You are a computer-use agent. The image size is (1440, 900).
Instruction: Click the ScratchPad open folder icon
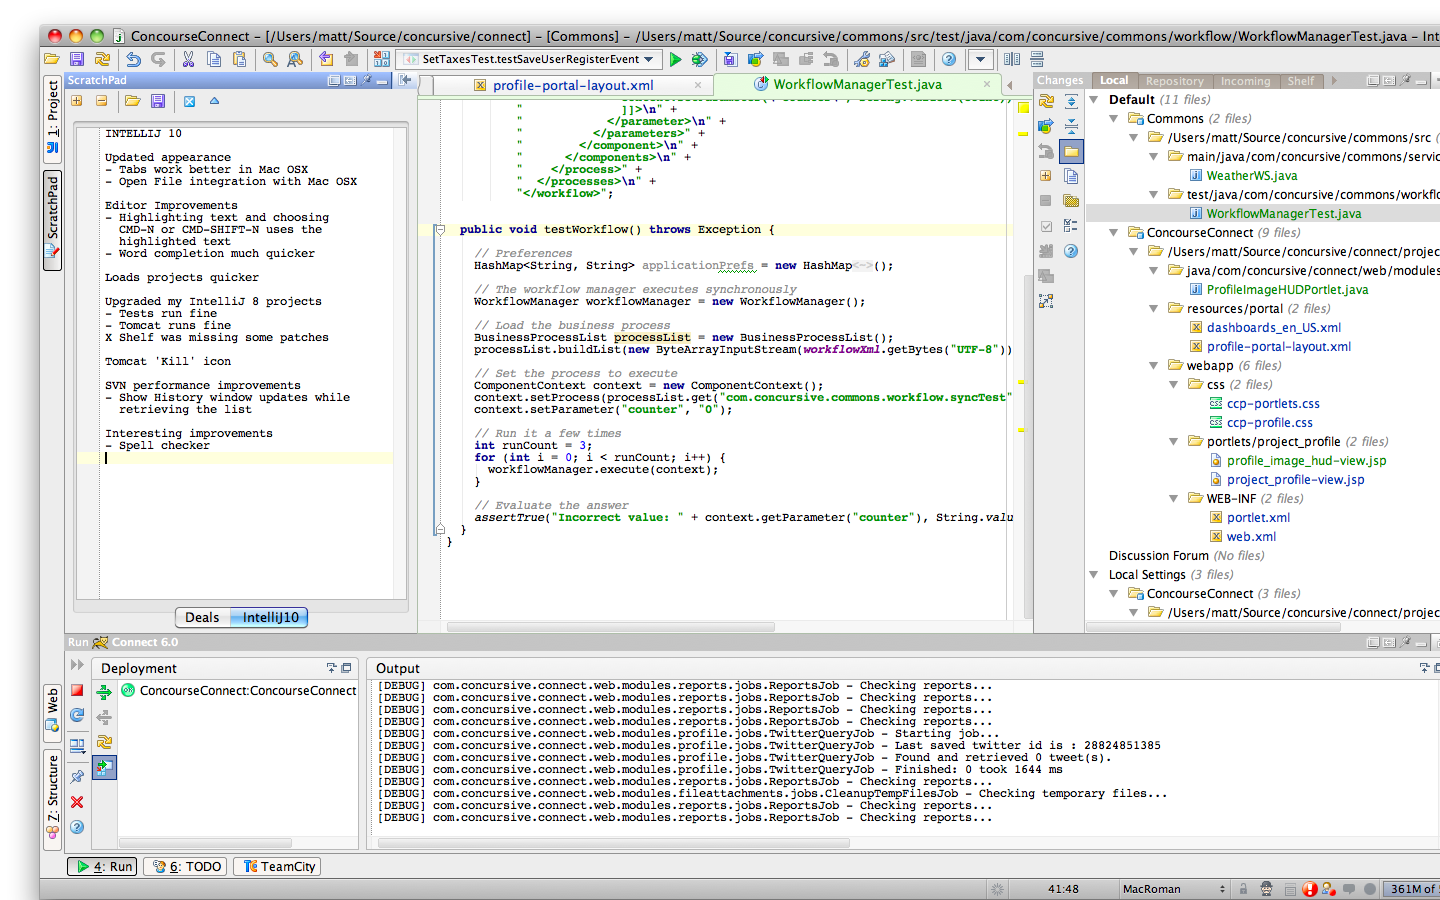[132, 101]
